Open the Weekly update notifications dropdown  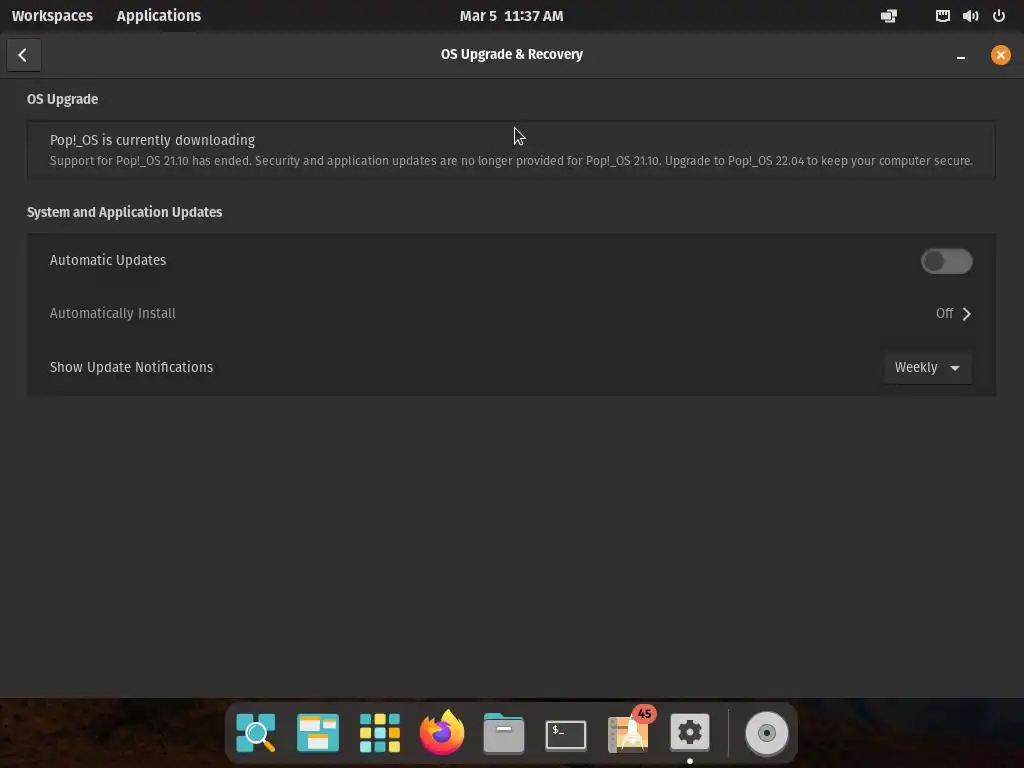click(x=927, y=368)
